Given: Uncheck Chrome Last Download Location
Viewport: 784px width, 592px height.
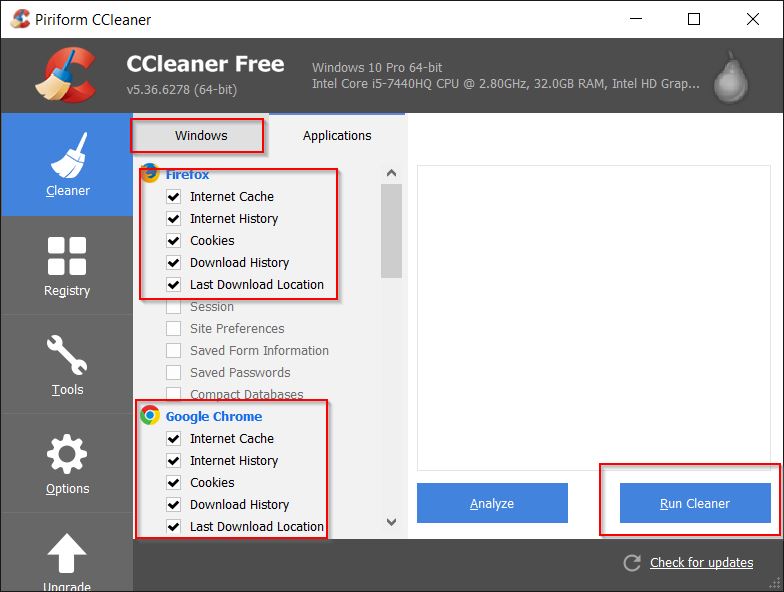Looking at the screenshot, I should pos(174,526).
